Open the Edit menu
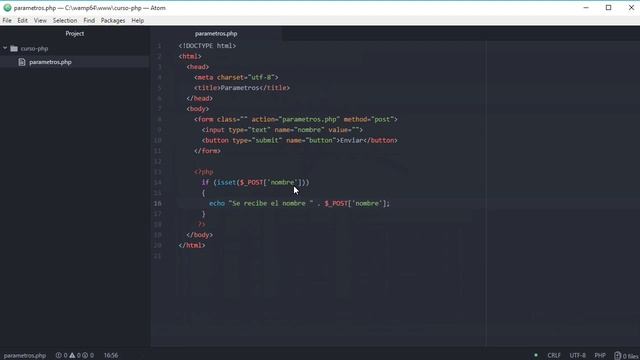640x360 pixels. pos(22,20)
